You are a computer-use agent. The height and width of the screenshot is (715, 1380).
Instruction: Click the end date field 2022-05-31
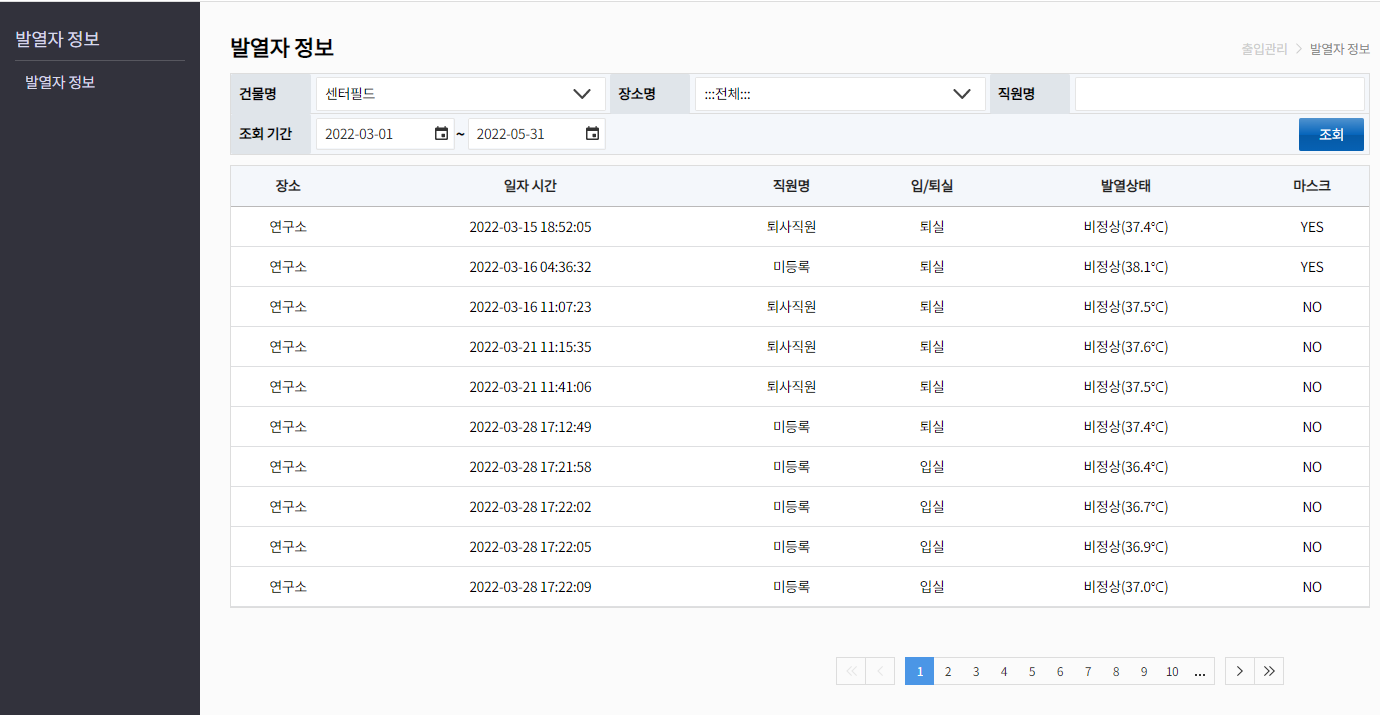(525, 134)
